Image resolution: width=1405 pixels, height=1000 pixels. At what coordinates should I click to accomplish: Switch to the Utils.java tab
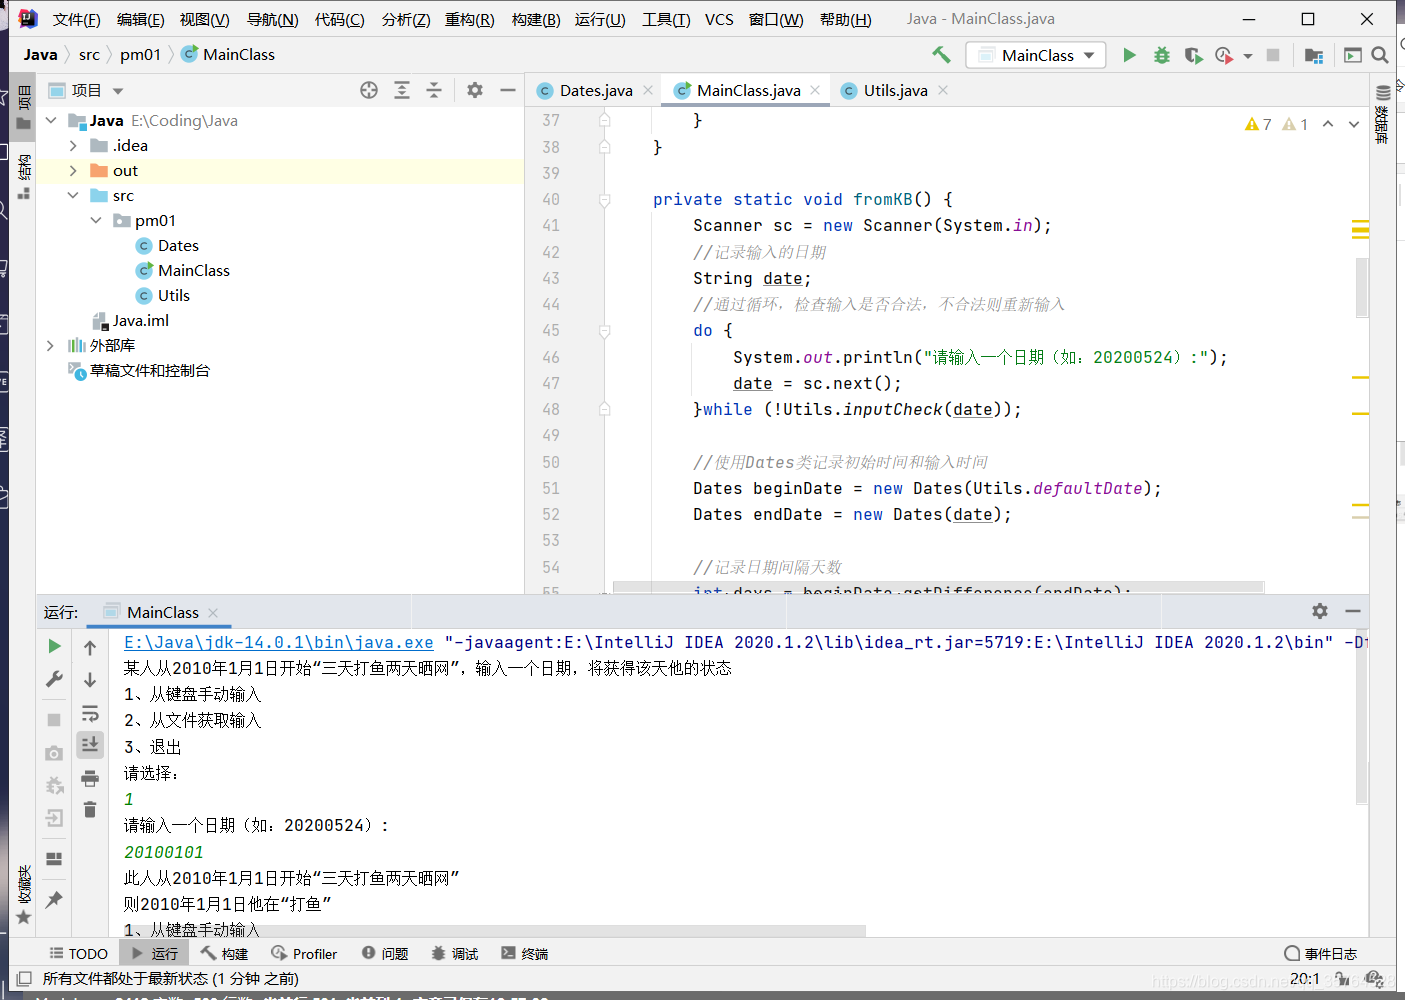pos(896,90)
